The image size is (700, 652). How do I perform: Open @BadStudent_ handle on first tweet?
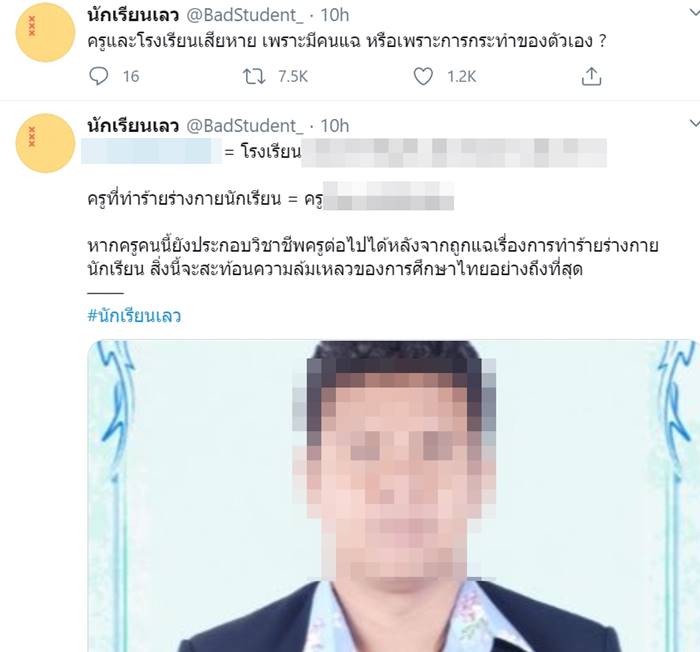[x=245, y=15]
